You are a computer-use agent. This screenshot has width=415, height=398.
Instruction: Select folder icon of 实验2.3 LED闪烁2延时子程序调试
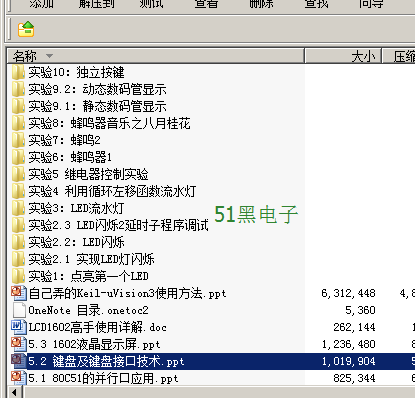pos(18,225)
